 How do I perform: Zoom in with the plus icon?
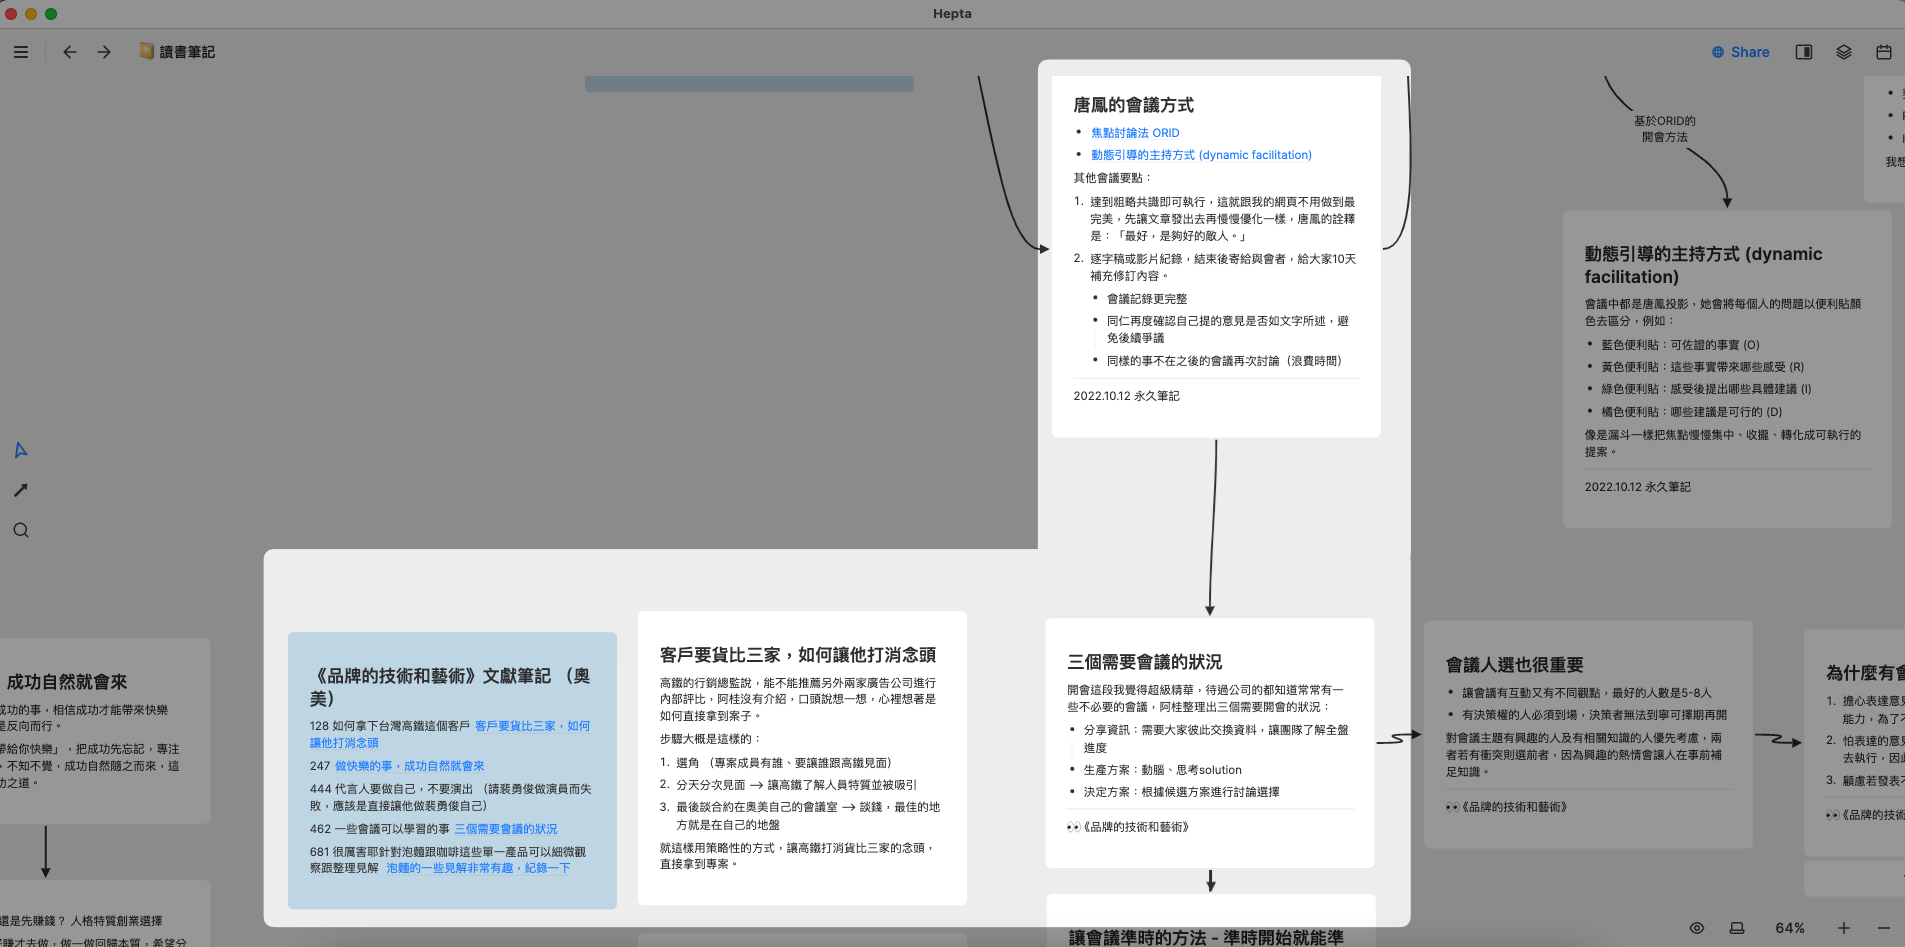pyautogui.click(x=1845, y=928)
